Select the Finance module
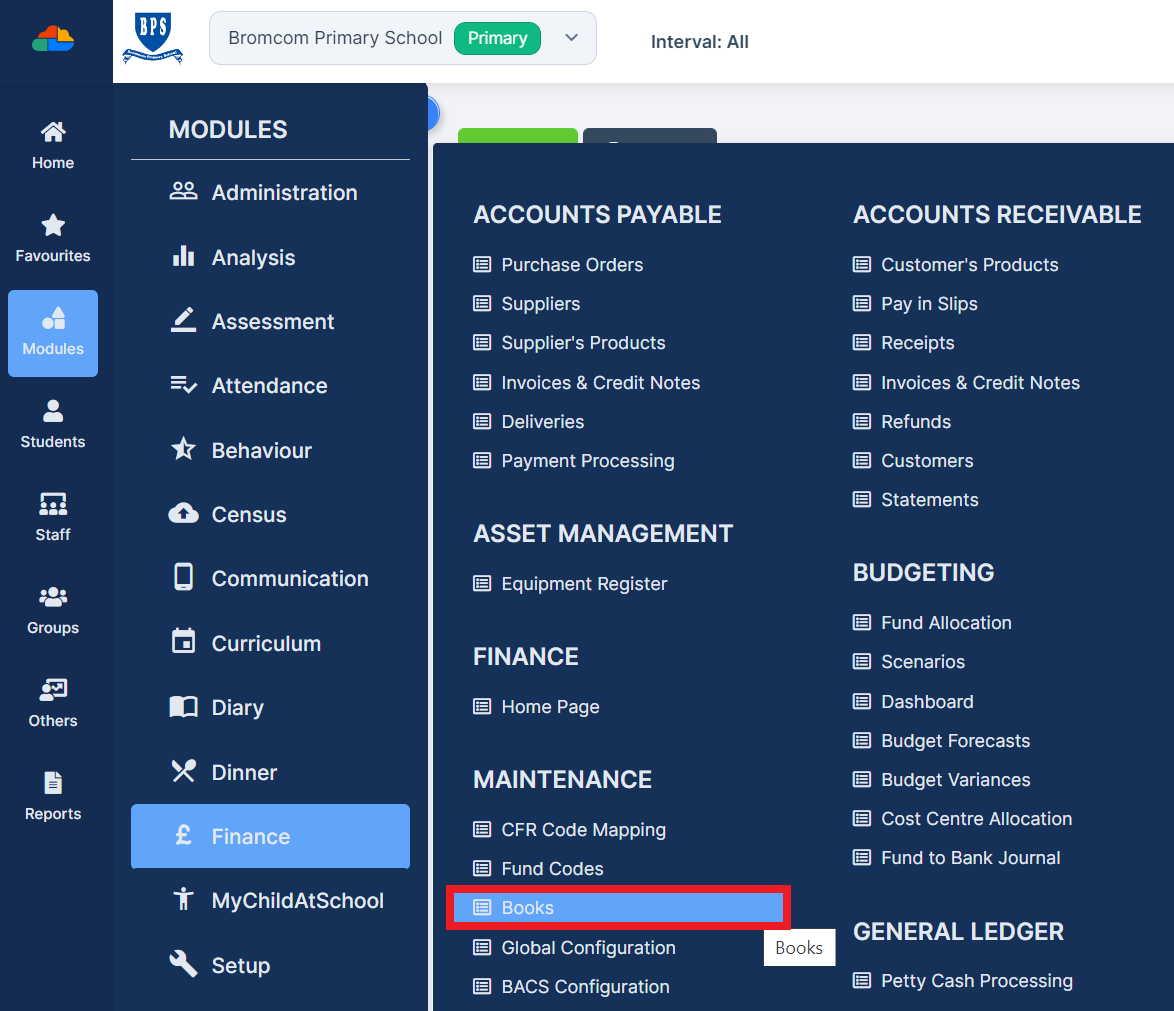 (x=270, y=837)
